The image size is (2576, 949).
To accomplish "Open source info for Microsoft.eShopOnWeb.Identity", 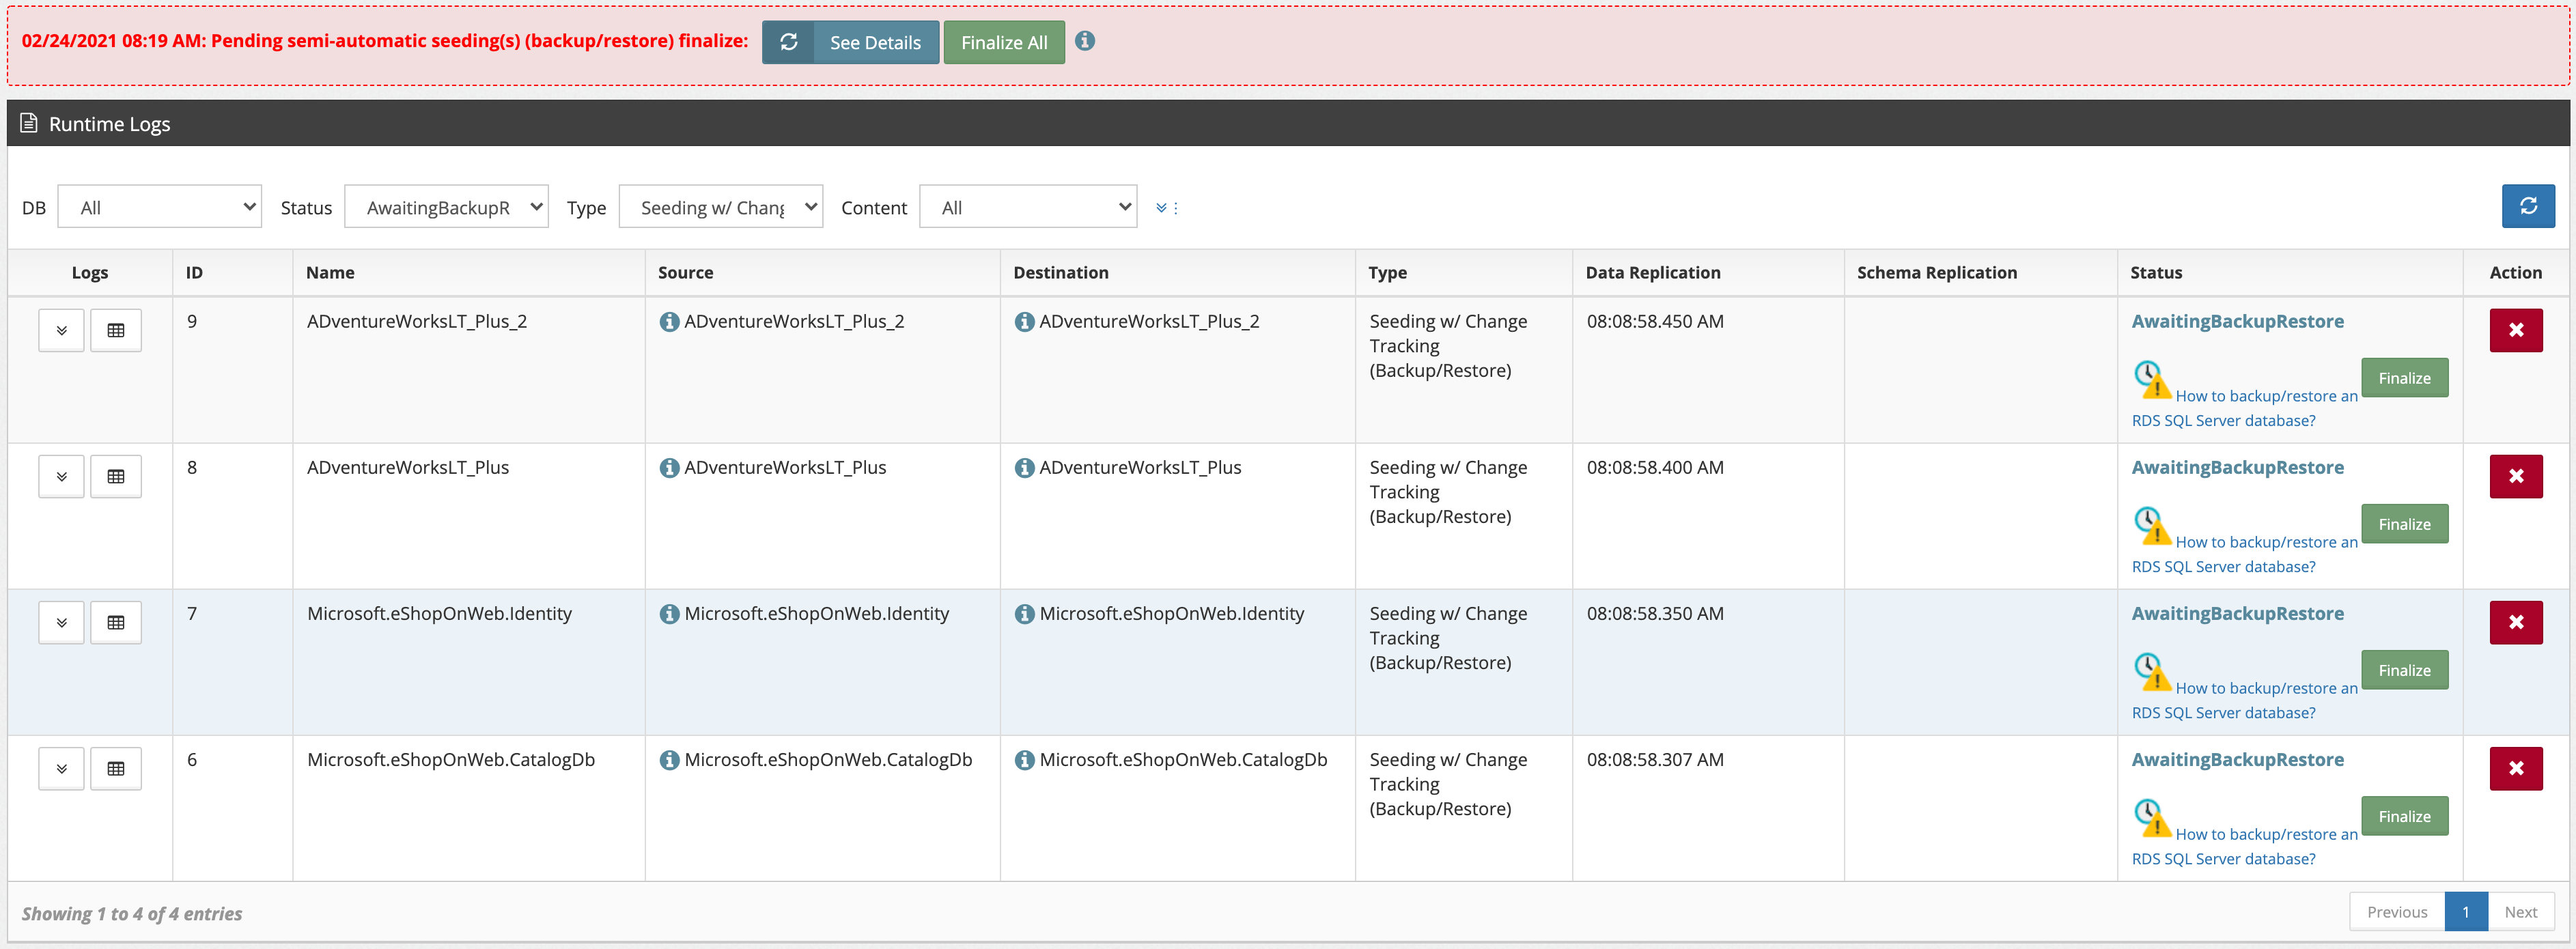I will [x=669, y=613].
